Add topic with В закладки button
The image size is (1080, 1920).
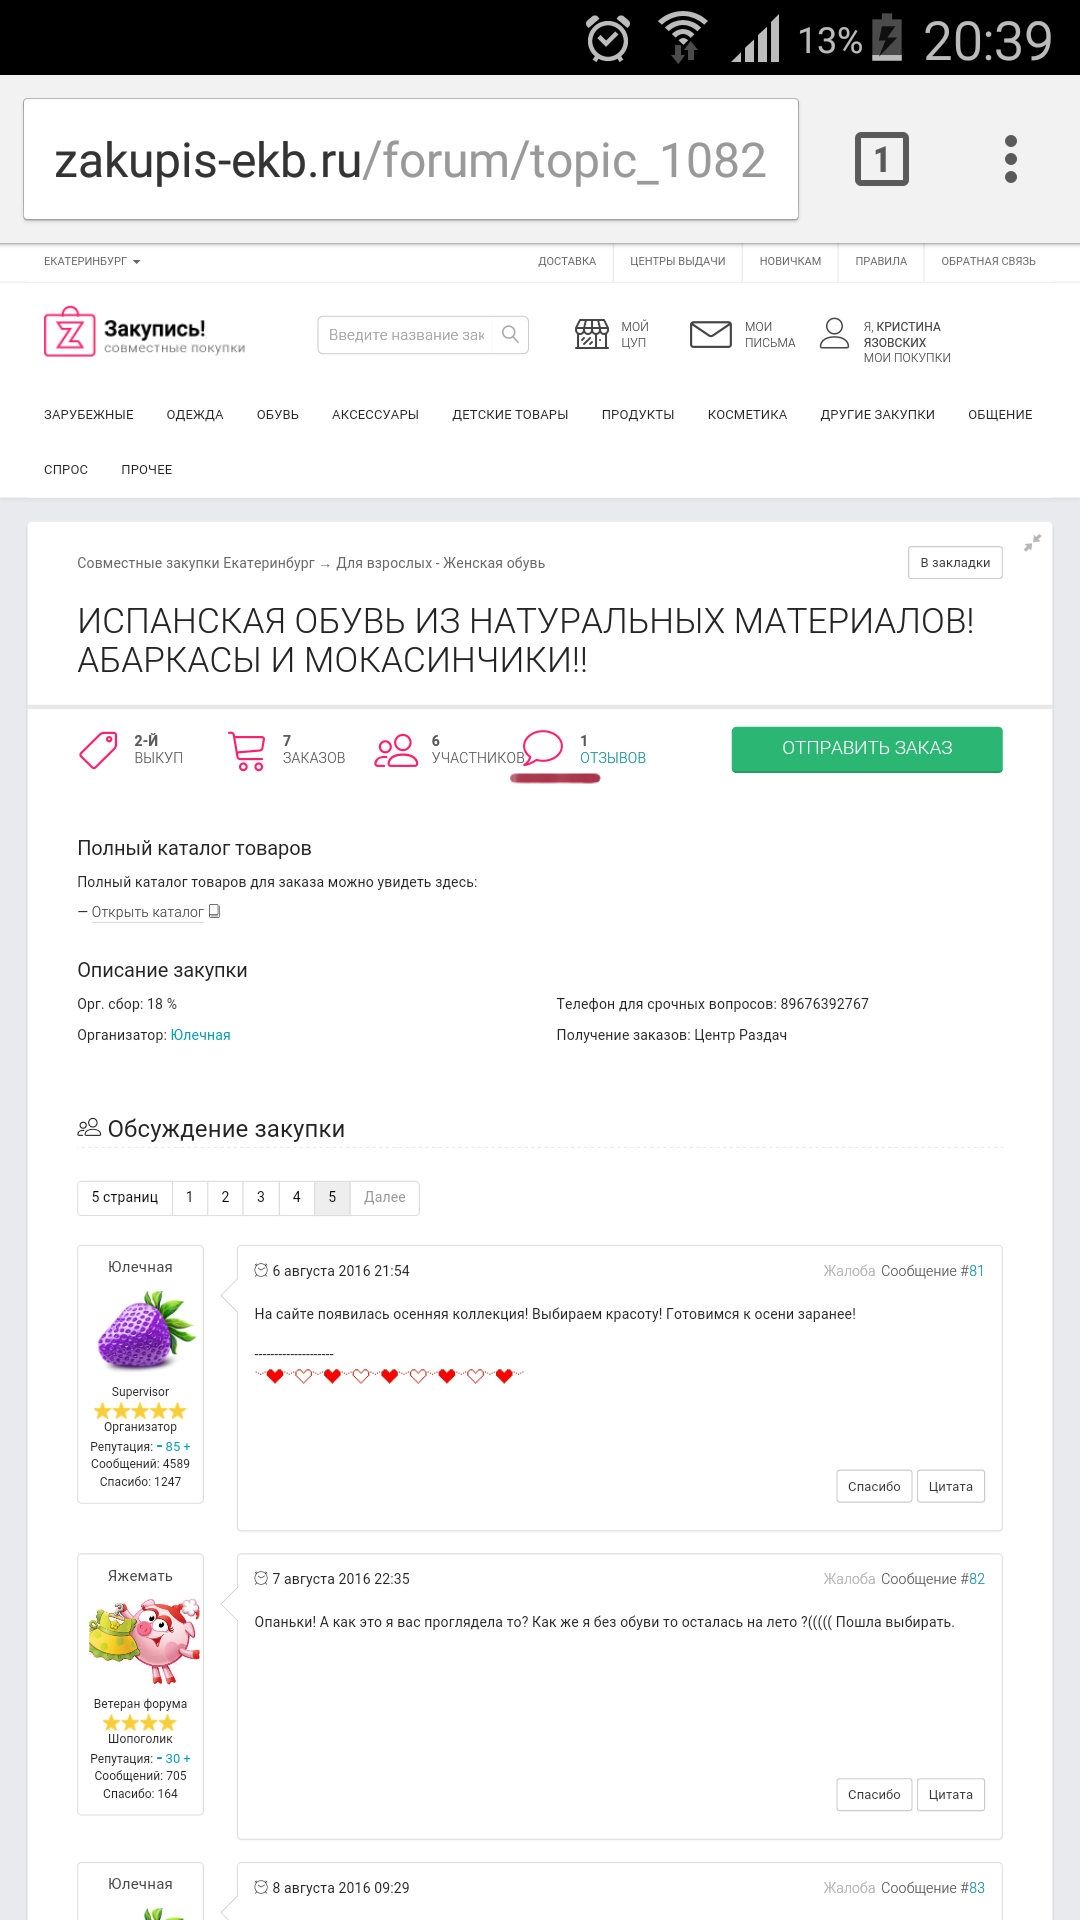click(955, 563)
